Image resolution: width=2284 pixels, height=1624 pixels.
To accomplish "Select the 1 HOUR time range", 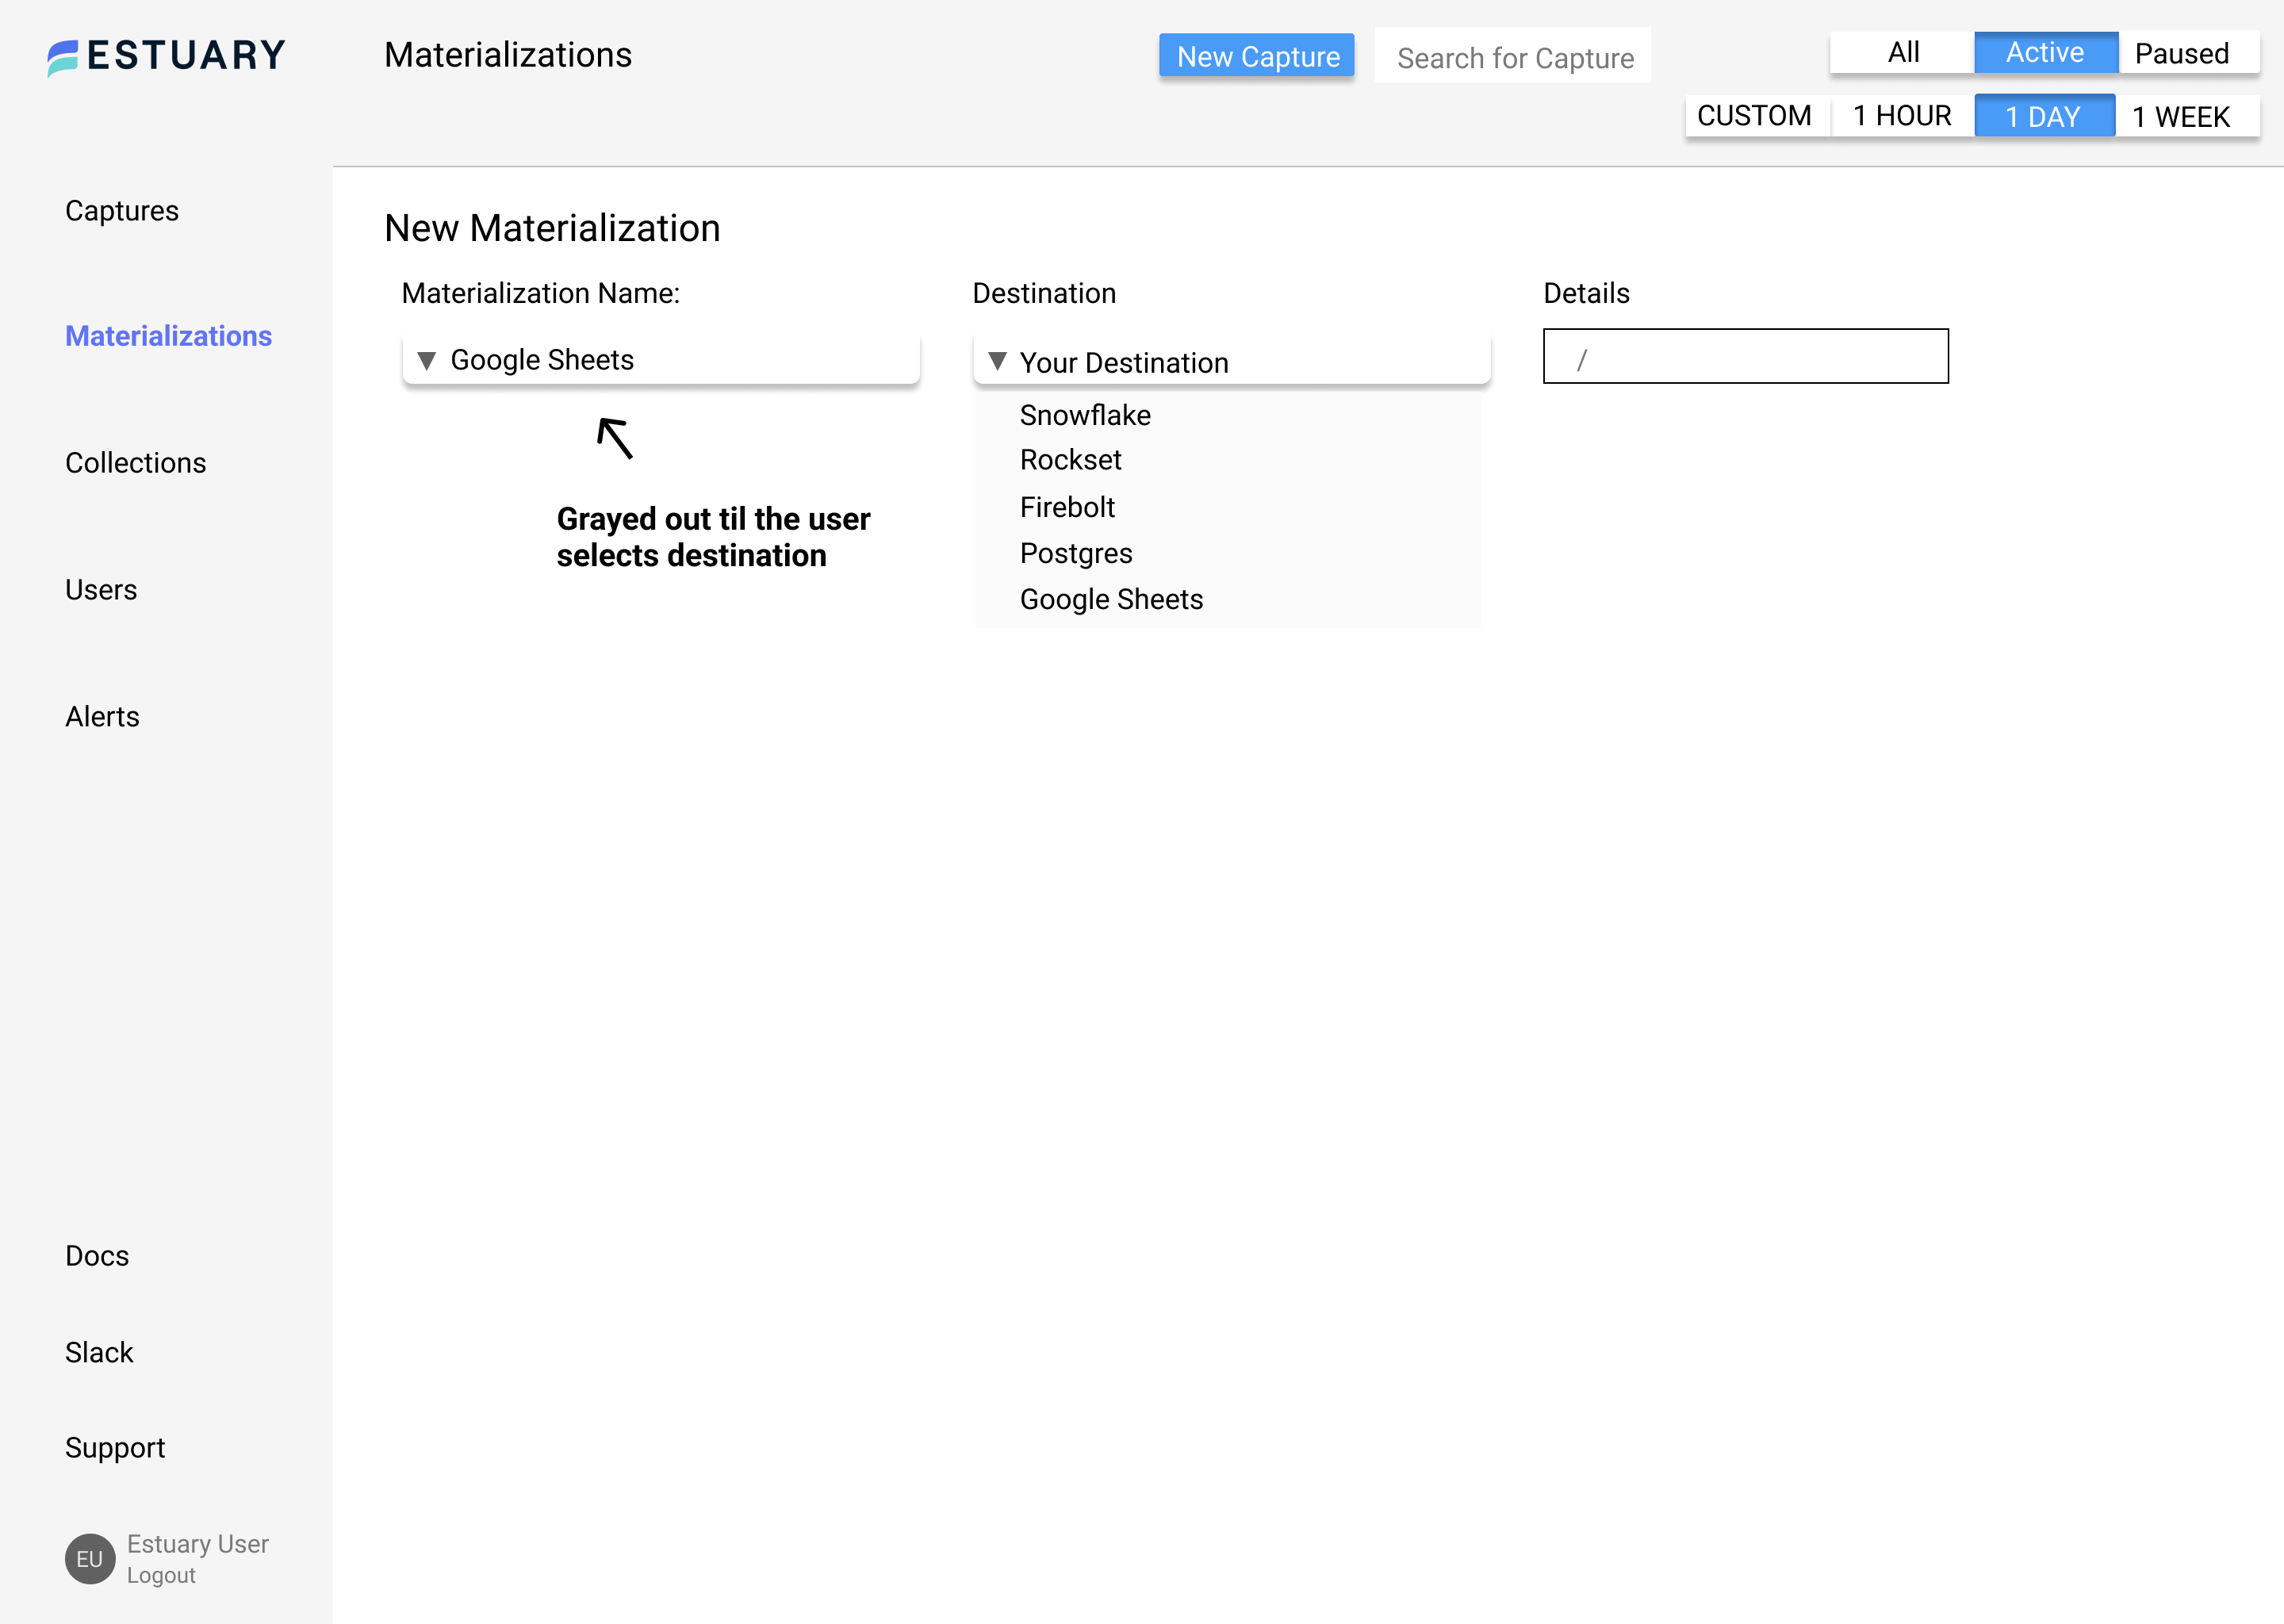I will [1901, 116].
